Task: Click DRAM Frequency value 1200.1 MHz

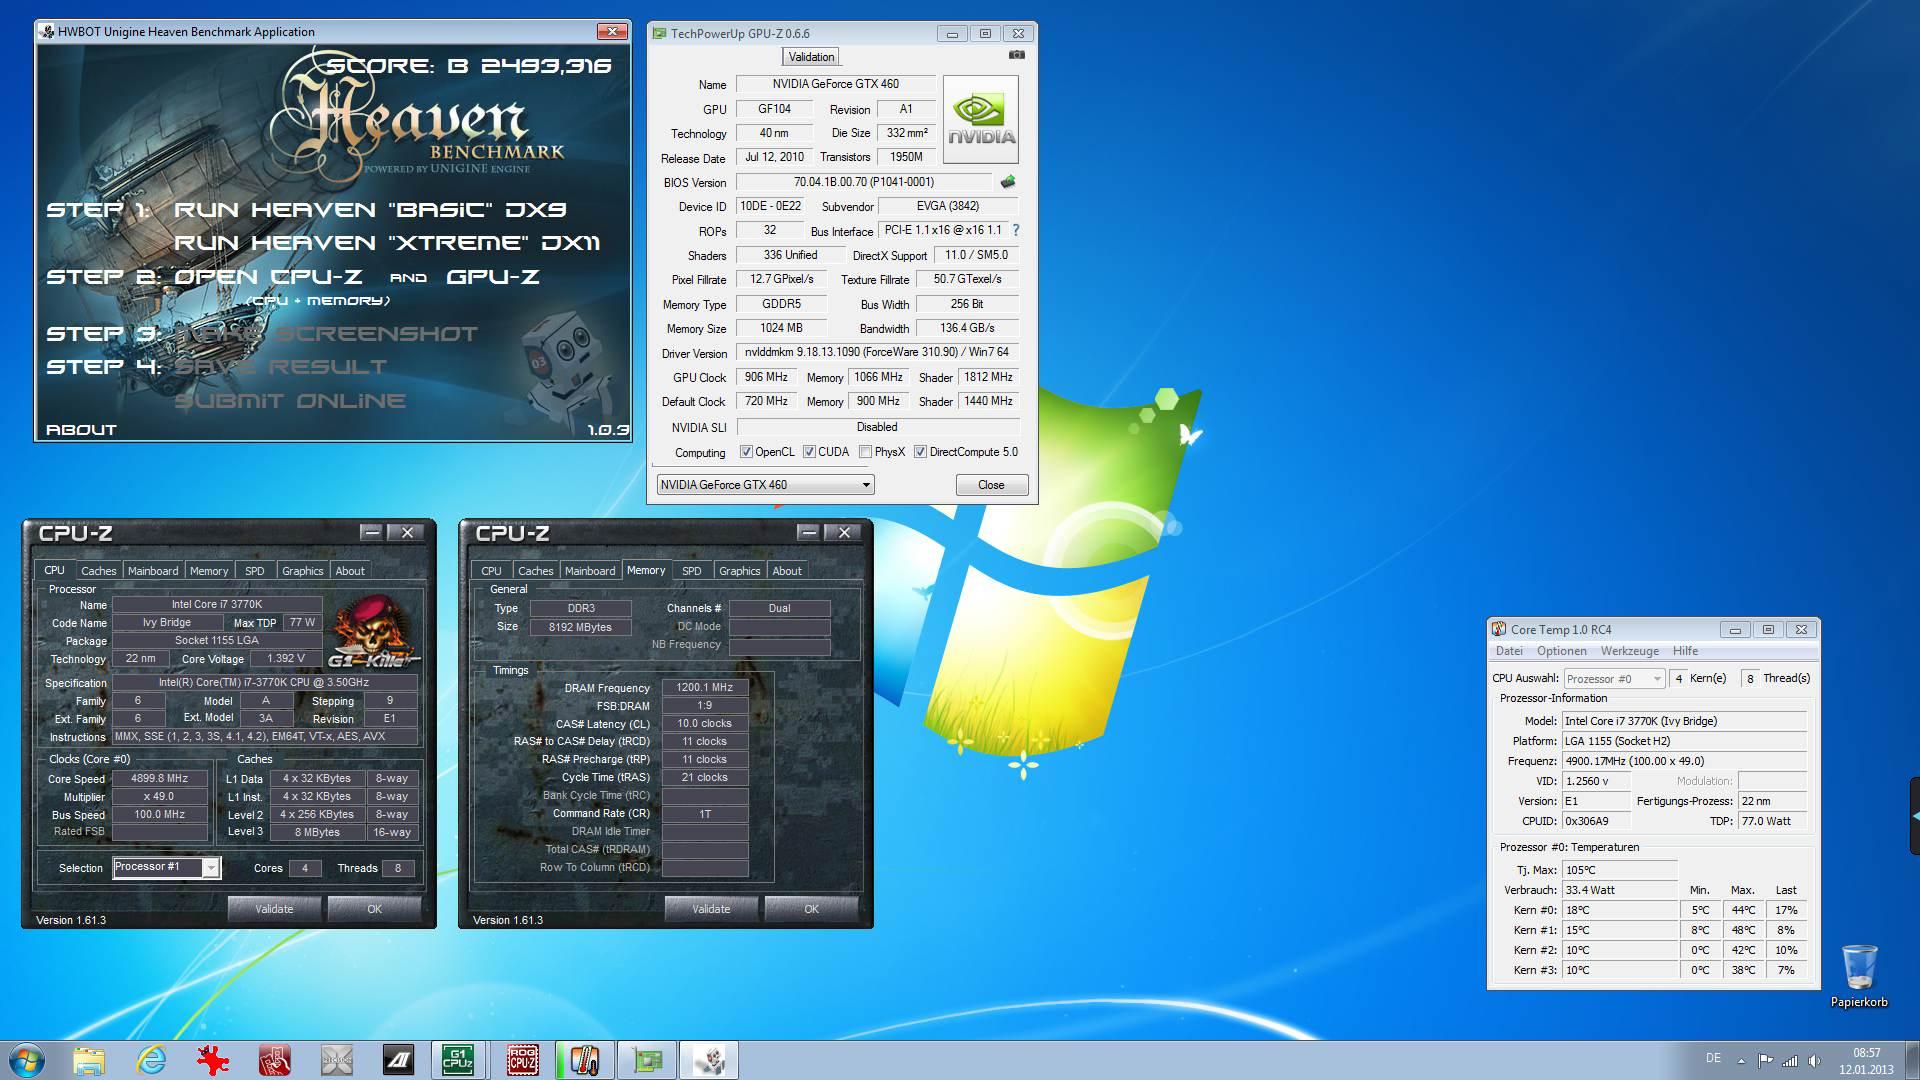Action: pyautogui.click(x=704, y=687)
